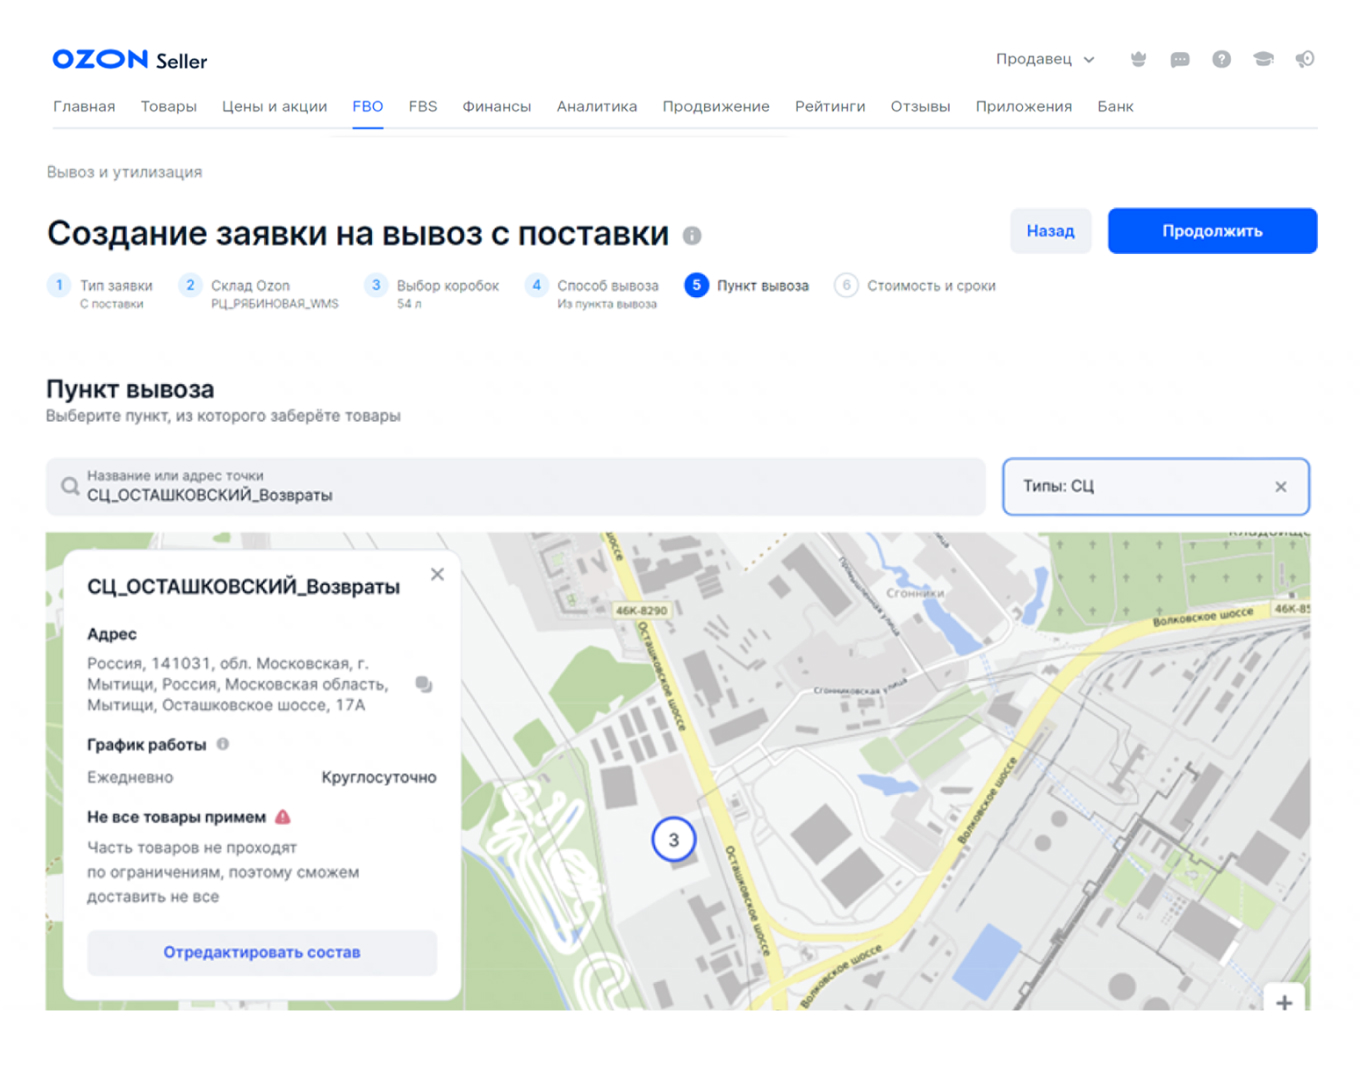Screen dimensions: 1360x1075
Task: Open the help question mark icon
Action: point(1222,60)
